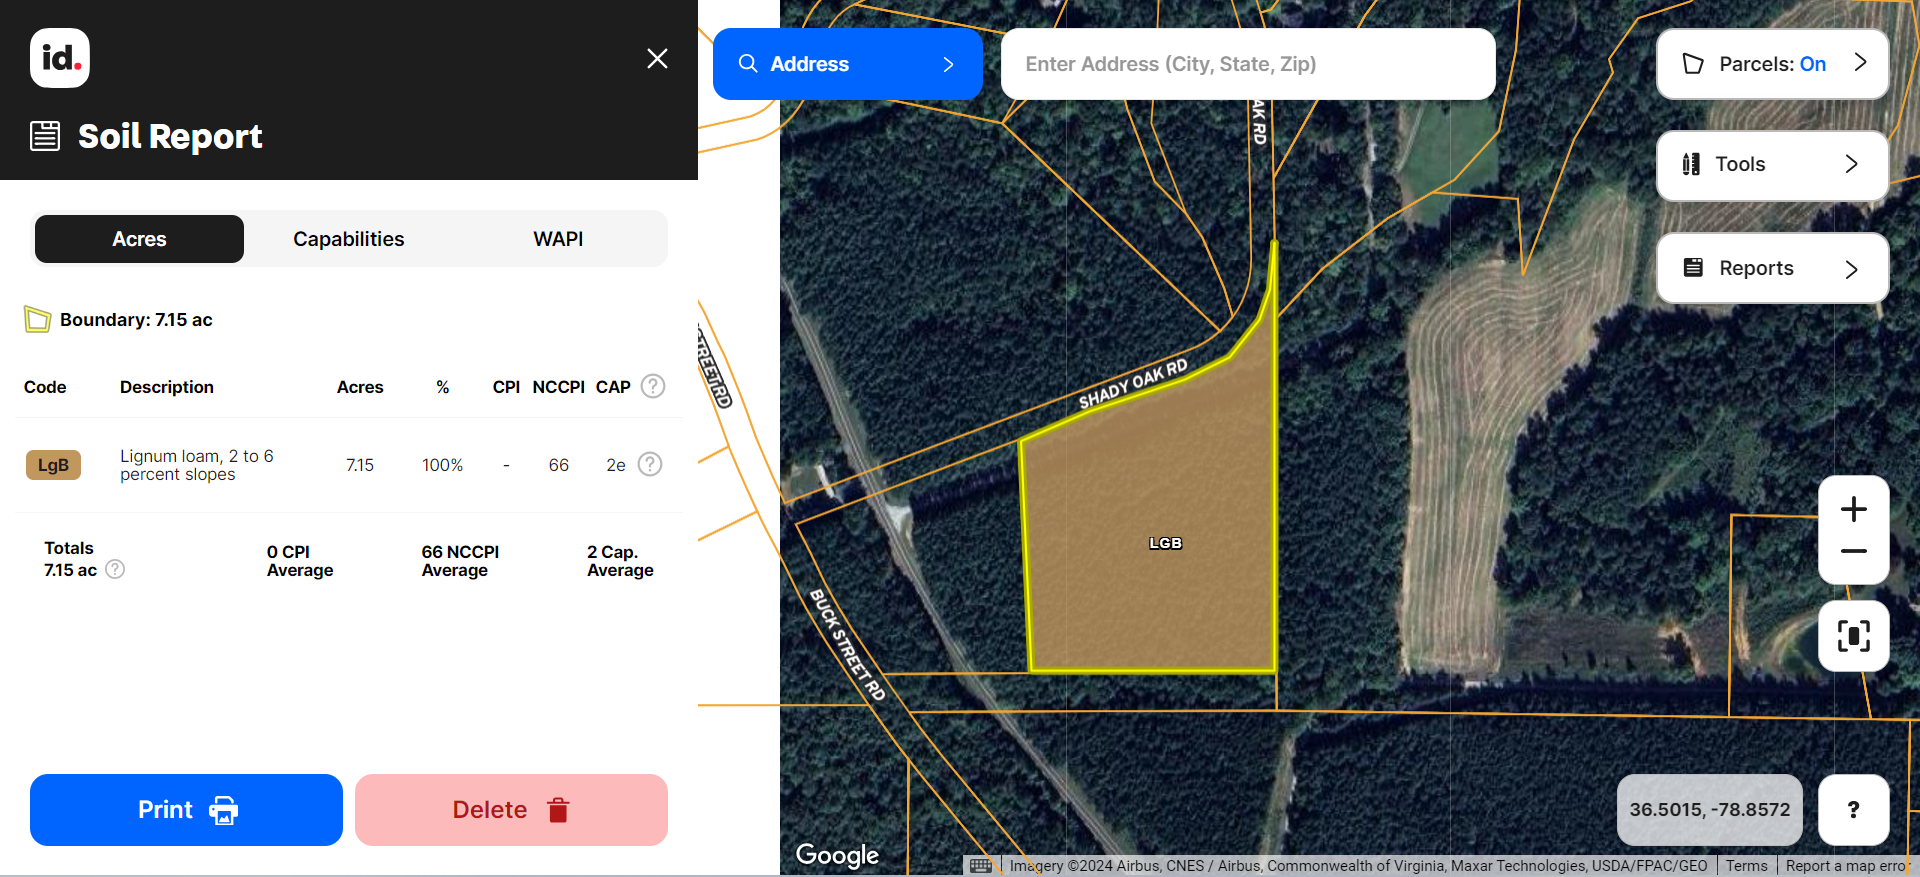Image resolution: width=1920 pixels, height=877 pixels.
Task: Select the Acres tab
Action: click(x=139, y=239)
